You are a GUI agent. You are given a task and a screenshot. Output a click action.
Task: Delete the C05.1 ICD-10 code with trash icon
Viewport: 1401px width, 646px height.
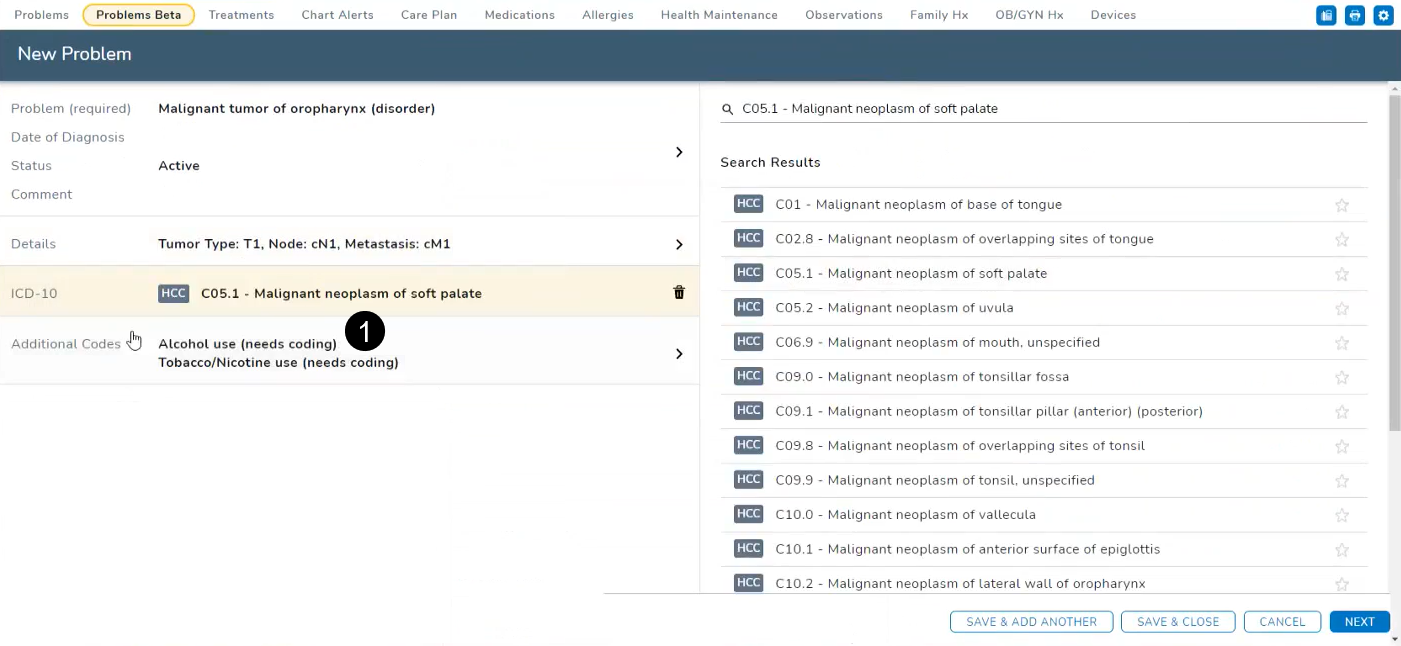click(679, 293)
